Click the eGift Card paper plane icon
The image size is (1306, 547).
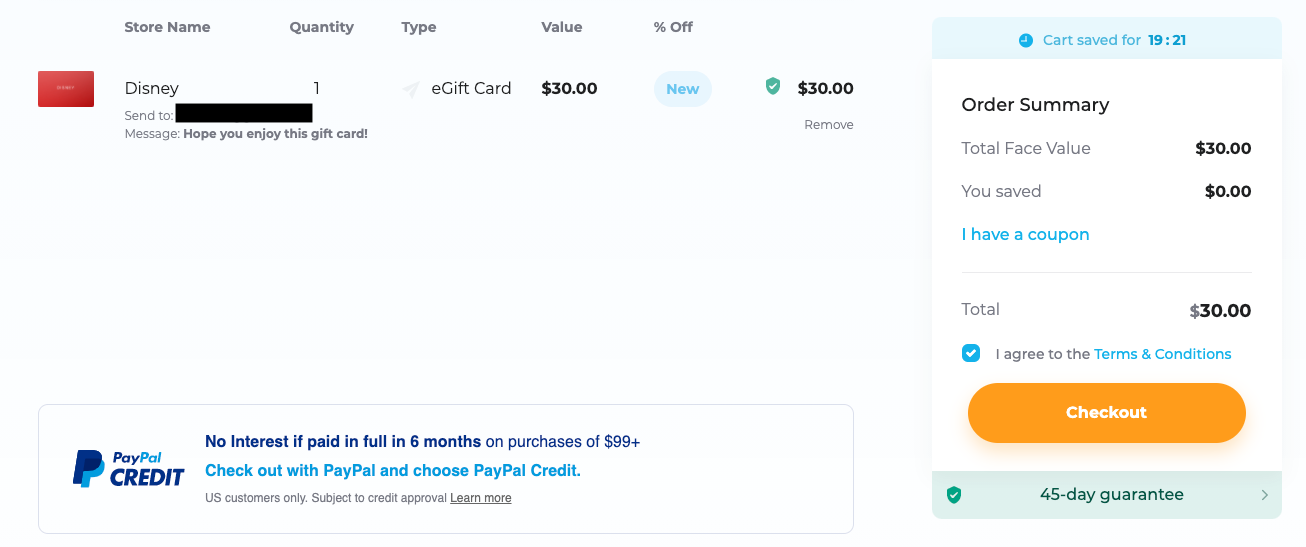tap(410, 90)
